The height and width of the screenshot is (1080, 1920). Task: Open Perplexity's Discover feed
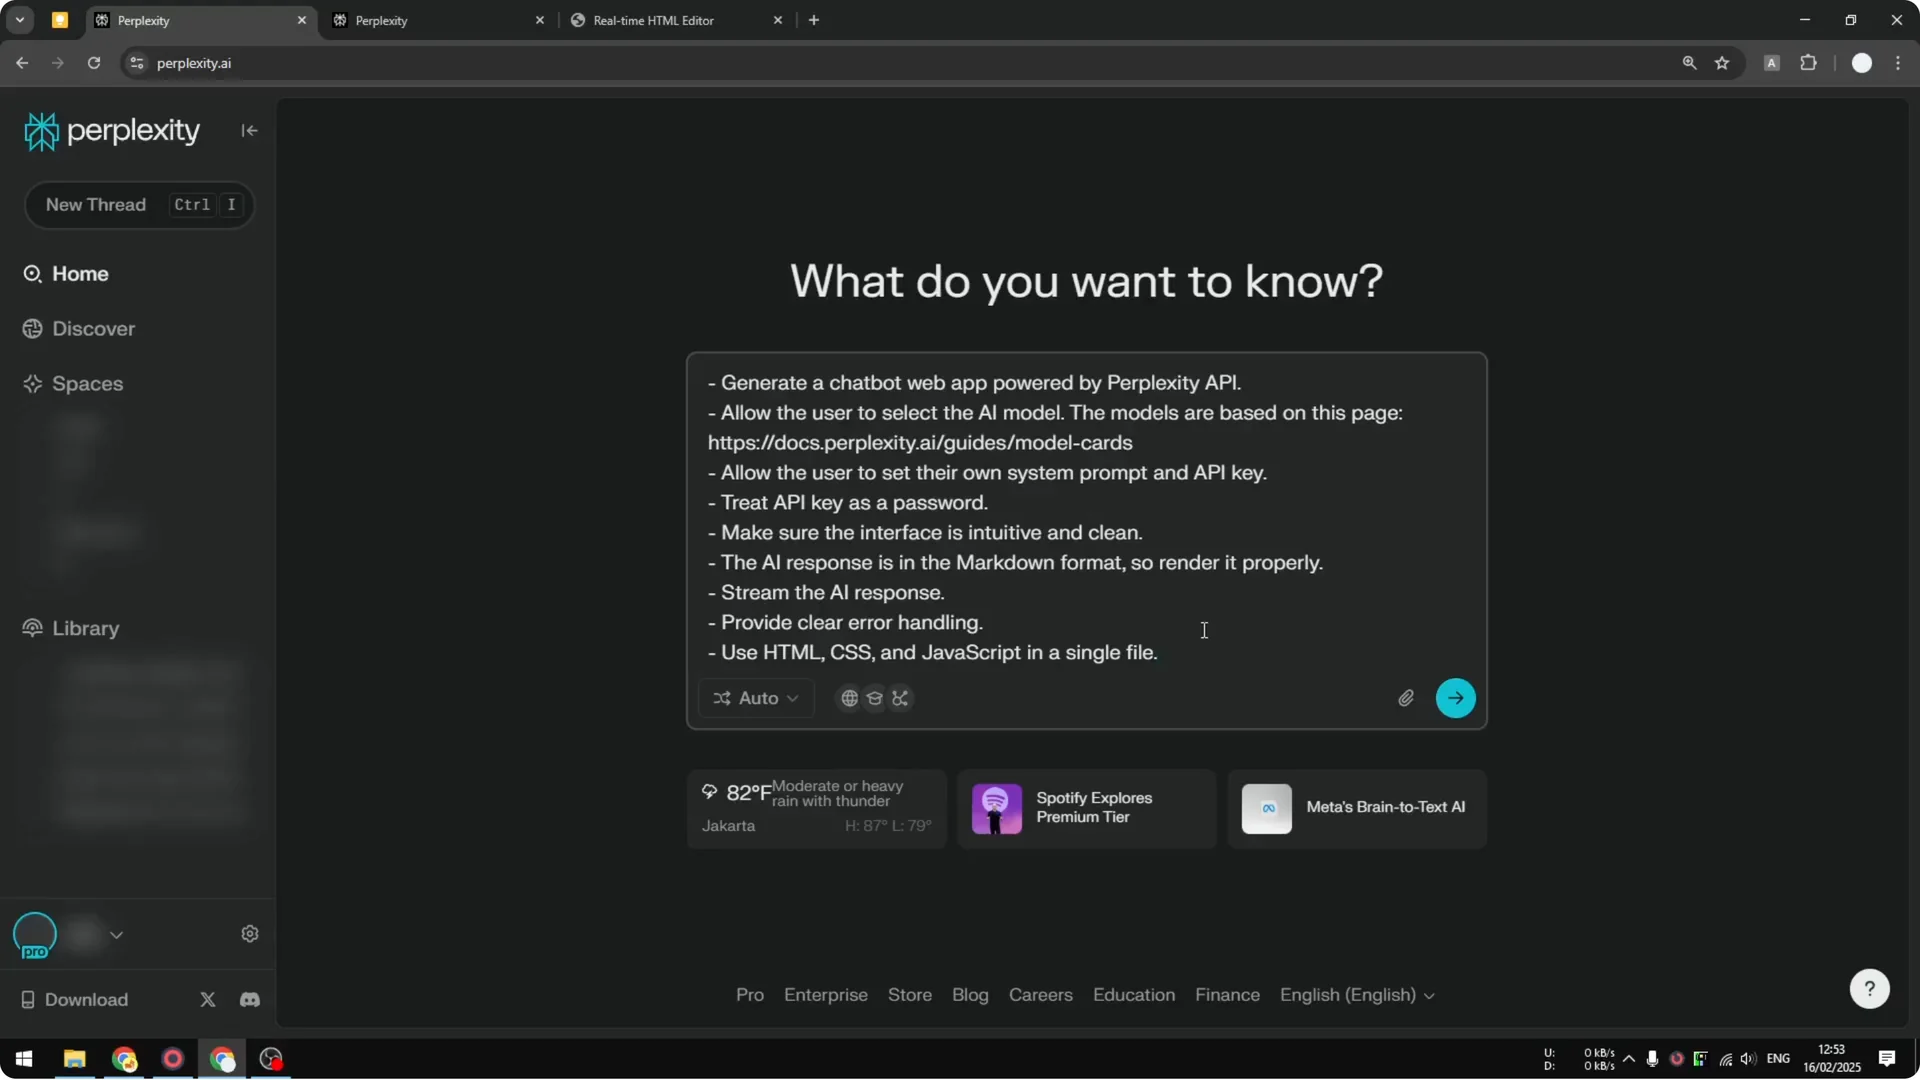[x=93, y=328]
